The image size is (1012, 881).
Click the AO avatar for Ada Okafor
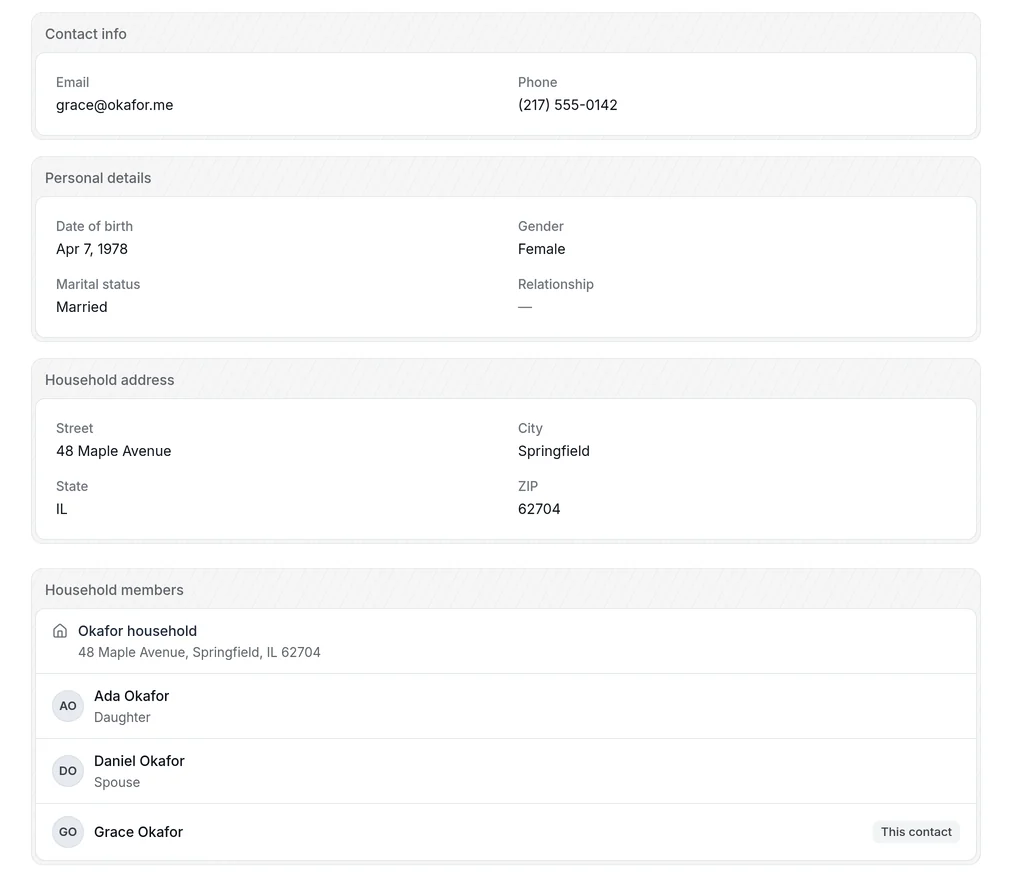pyautogui.click(x=68, y=706)
